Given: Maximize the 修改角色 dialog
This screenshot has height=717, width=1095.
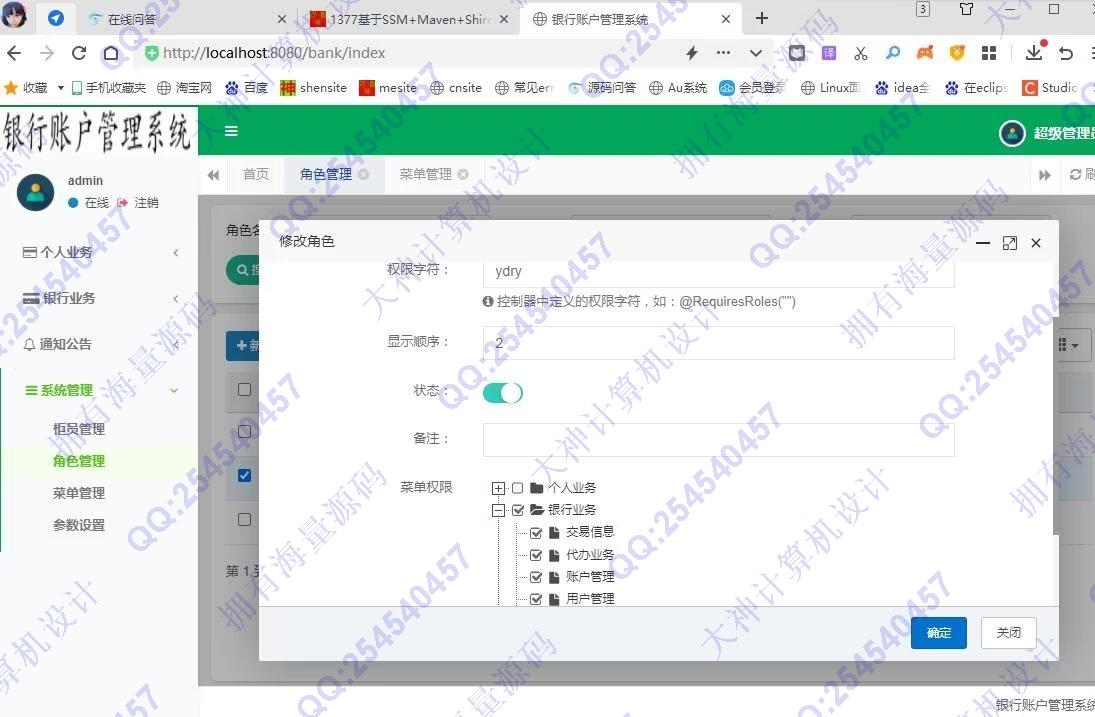Looking at the screenshot, I should pos(1010,243).
